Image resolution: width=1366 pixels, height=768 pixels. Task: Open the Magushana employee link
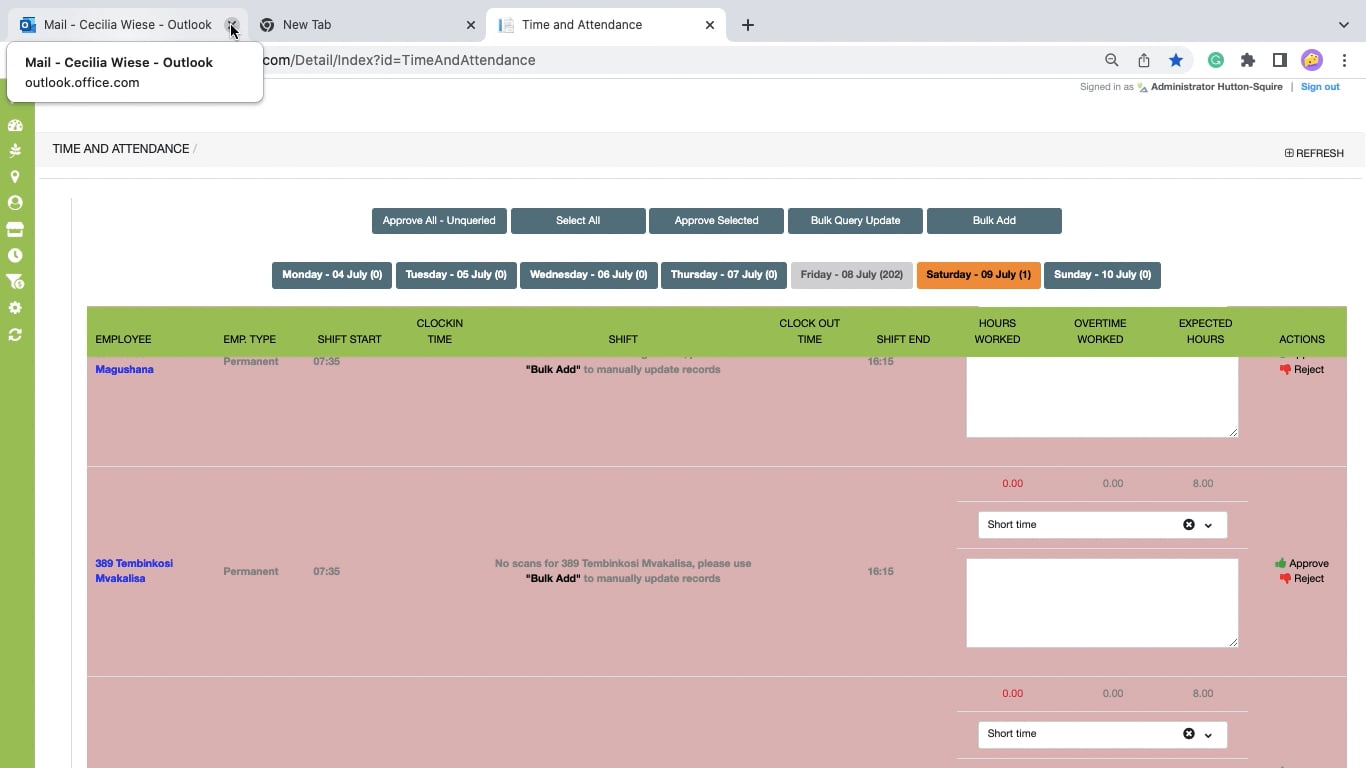124,369
